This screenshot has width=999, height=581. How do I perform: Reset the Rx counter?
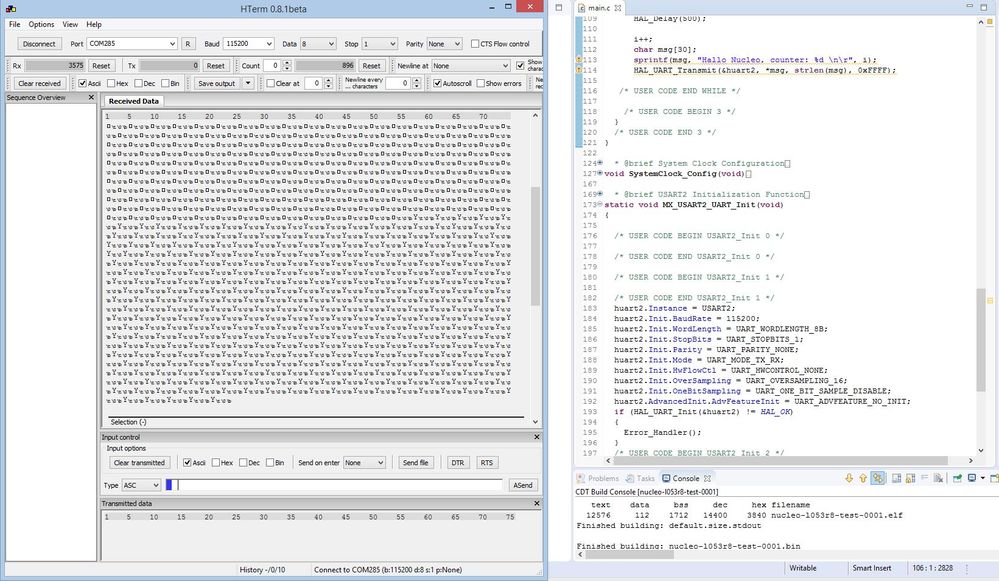point(101,66)
